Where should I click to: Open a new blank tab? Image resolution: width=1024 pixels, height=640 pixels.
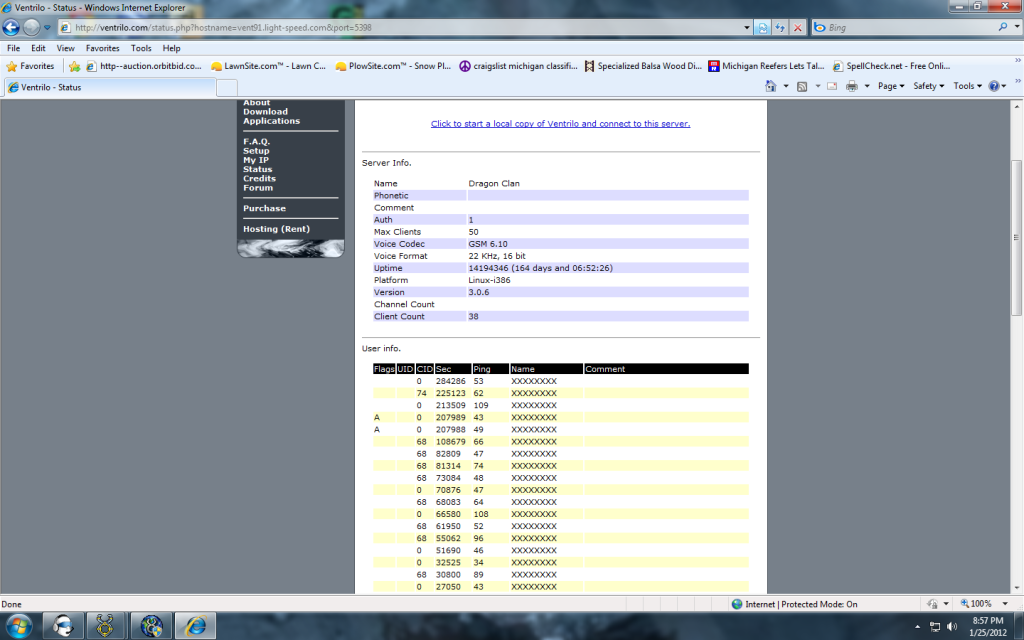(227, 88)
